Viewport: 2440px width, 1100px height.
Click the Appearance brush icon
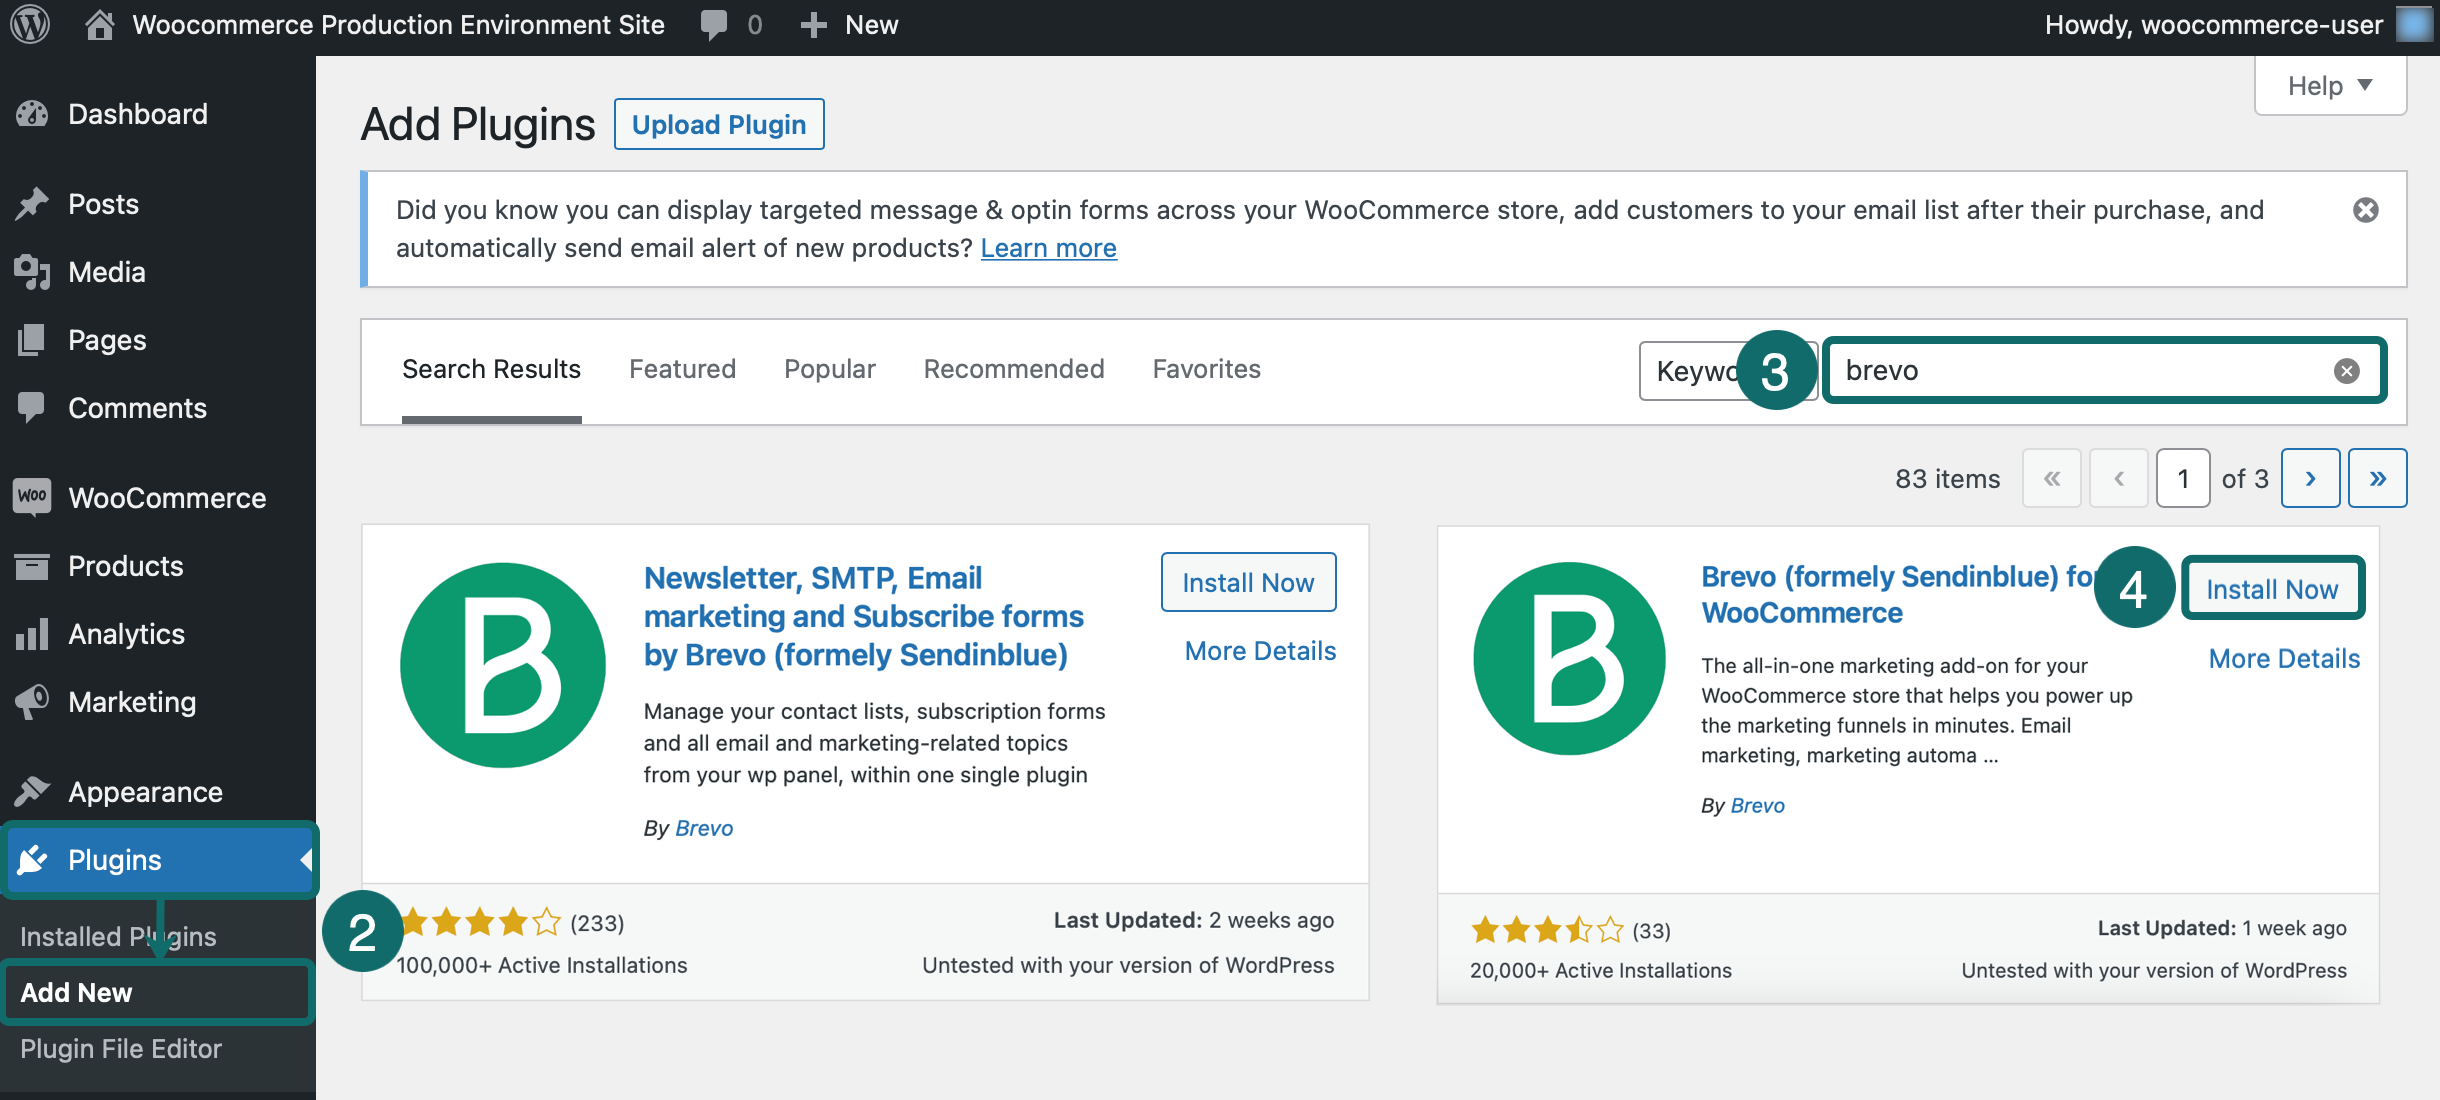[x=31, y=791]
